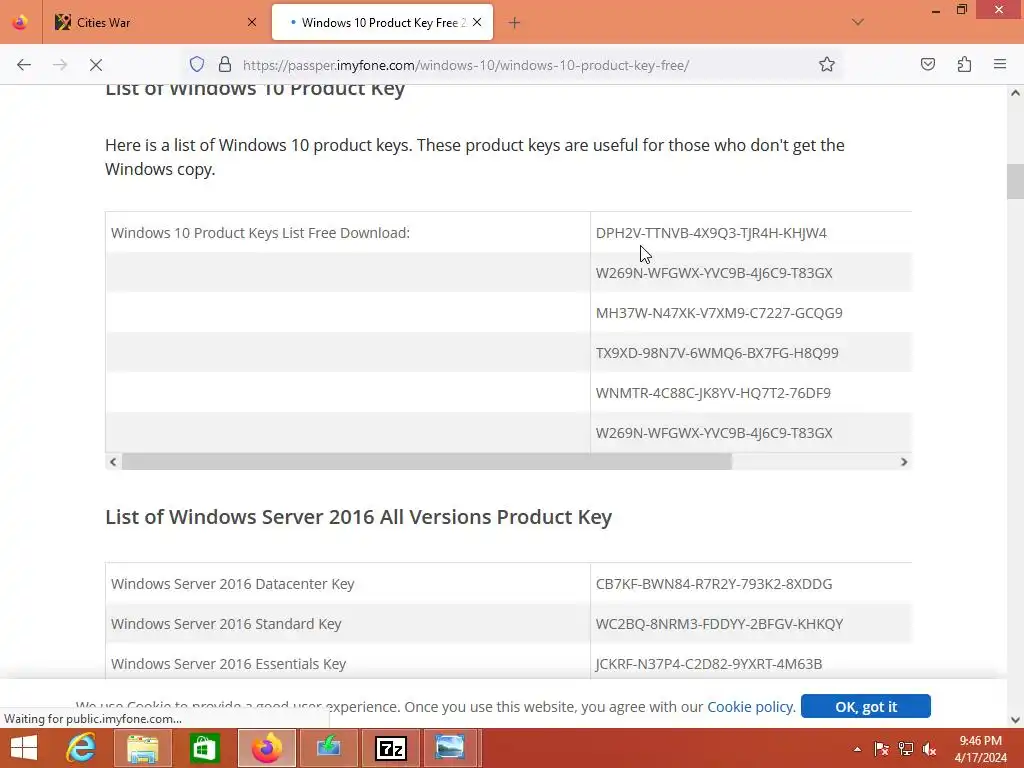Open the download installer taskbar icon

[328, 748]
